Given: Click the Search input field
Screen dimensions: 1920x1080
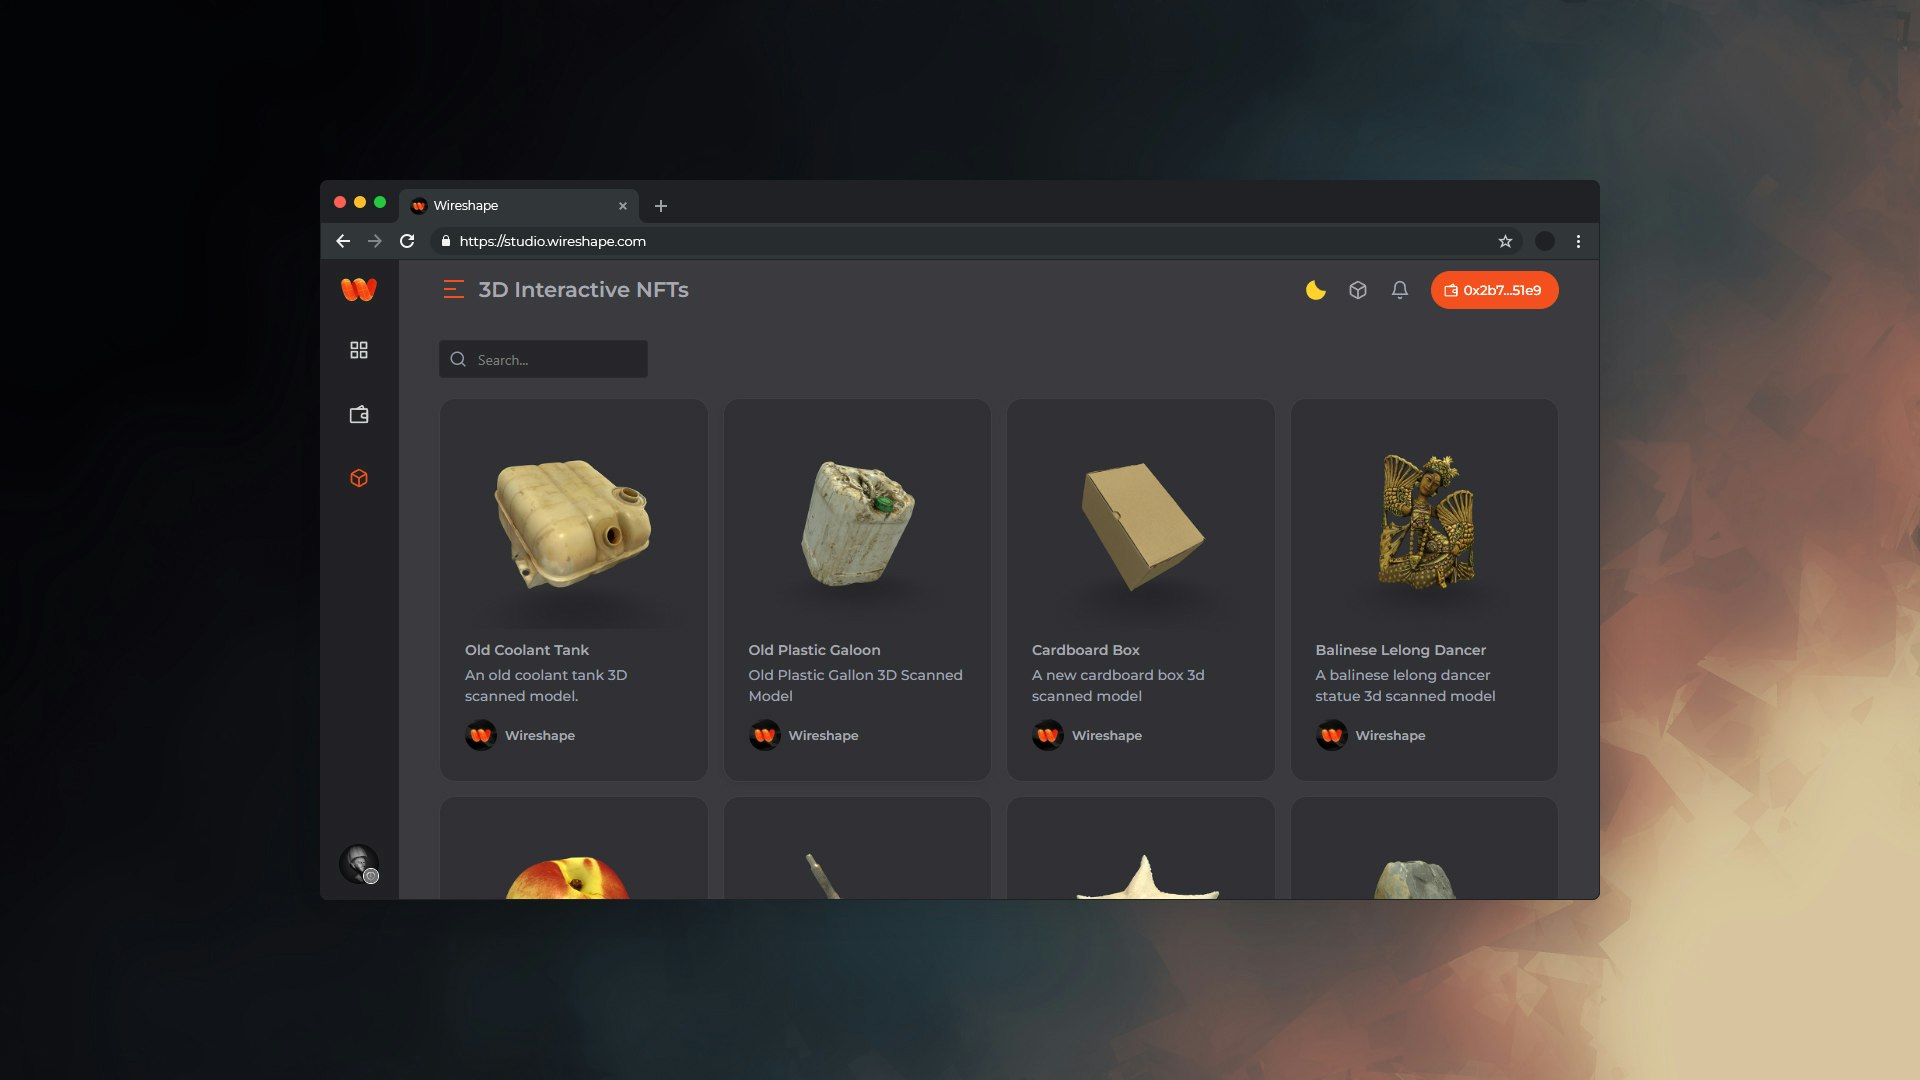Looking at the screenshot, I should pyautogui.click(x=543, y=359).
